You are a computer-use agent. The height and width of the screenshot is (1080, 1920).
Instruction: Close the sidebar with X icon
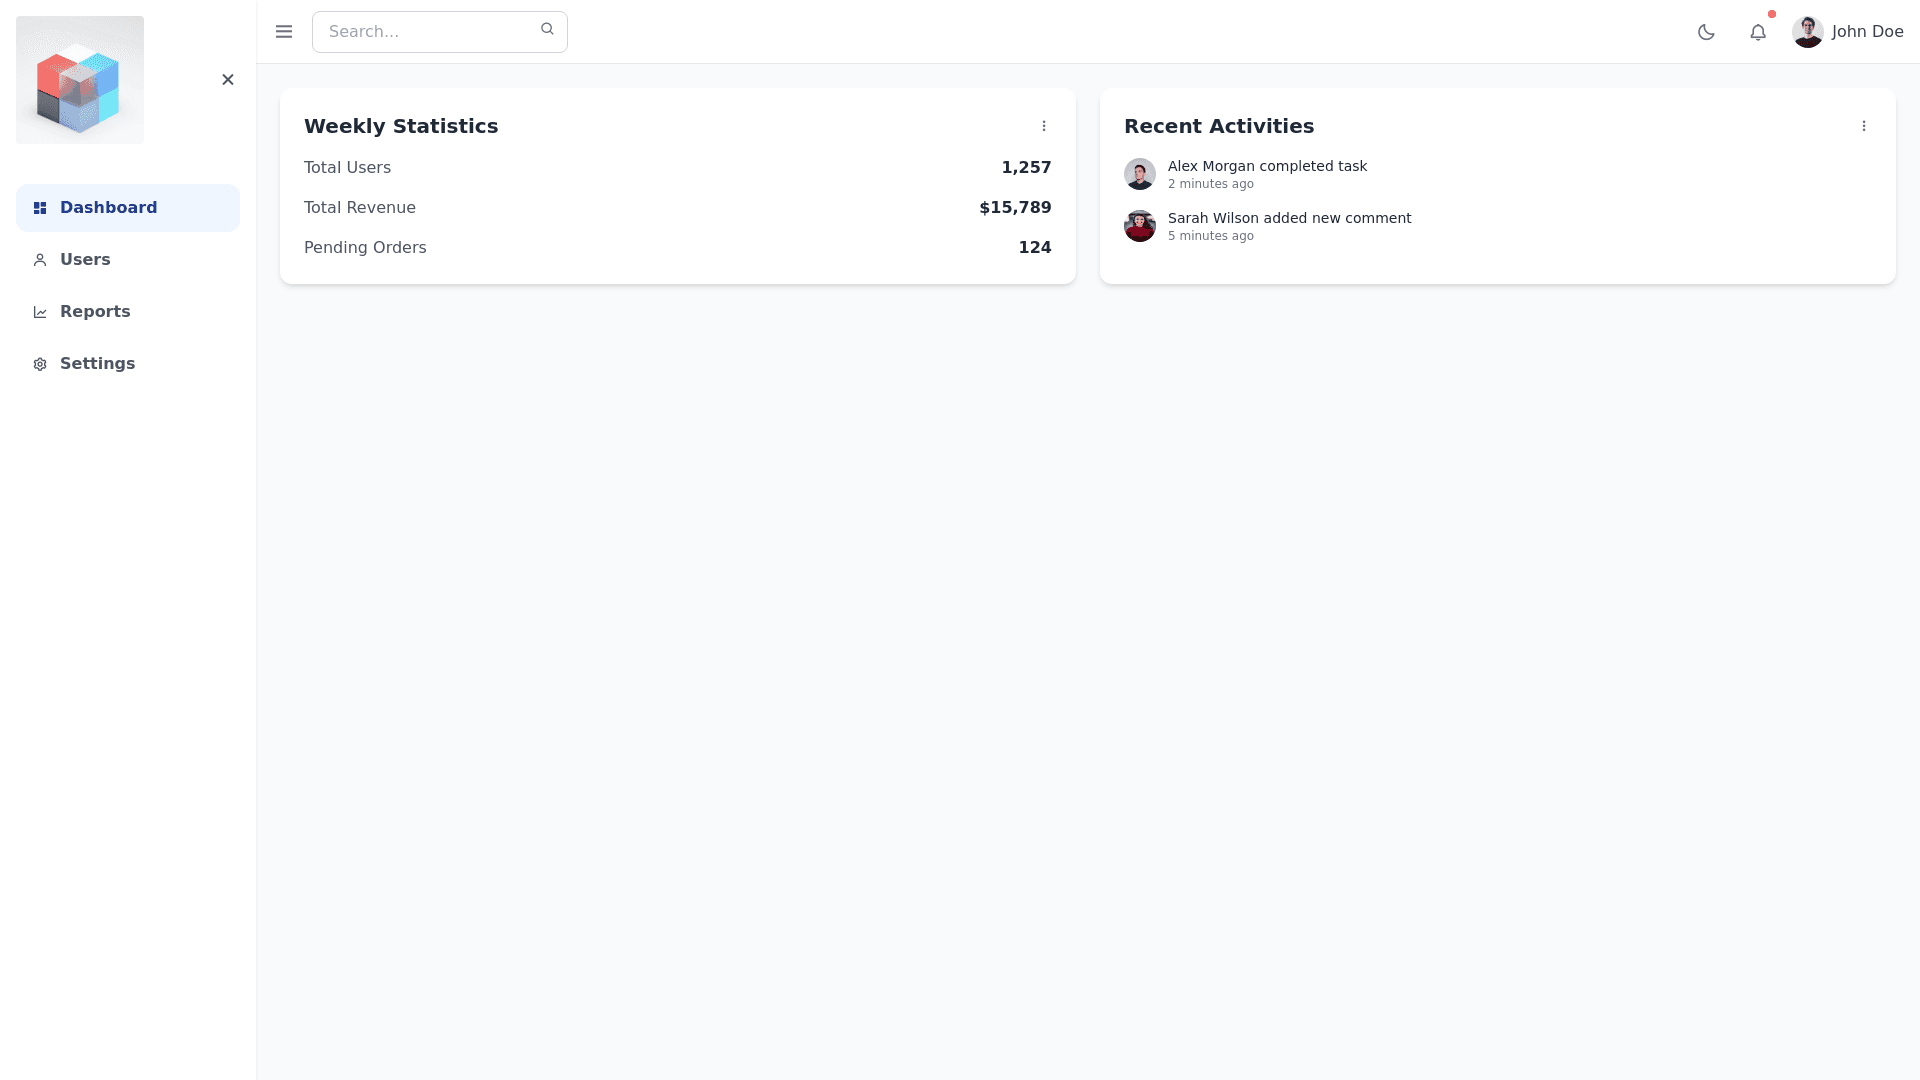click(228, 80)
